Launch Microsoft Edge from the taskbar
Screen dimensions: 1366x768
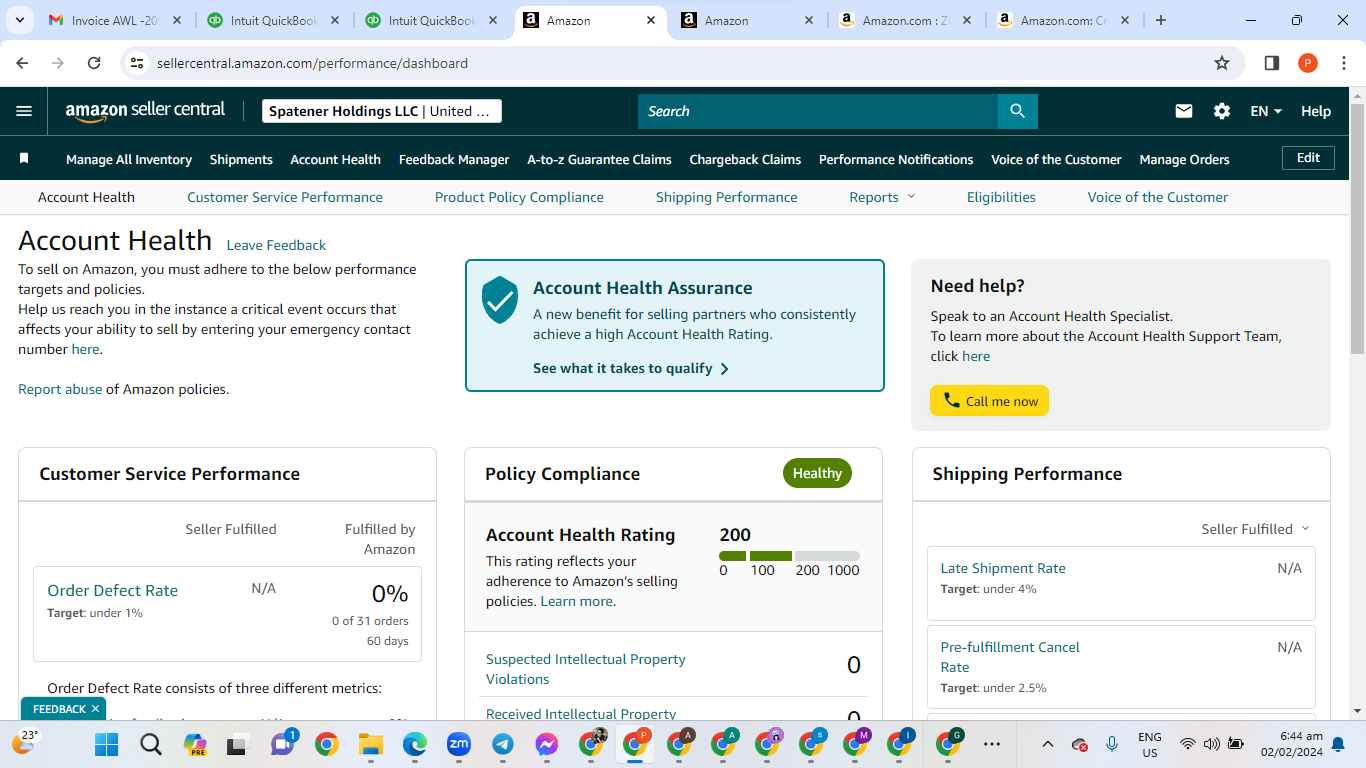pyautogui.click(x=415, y=744)
